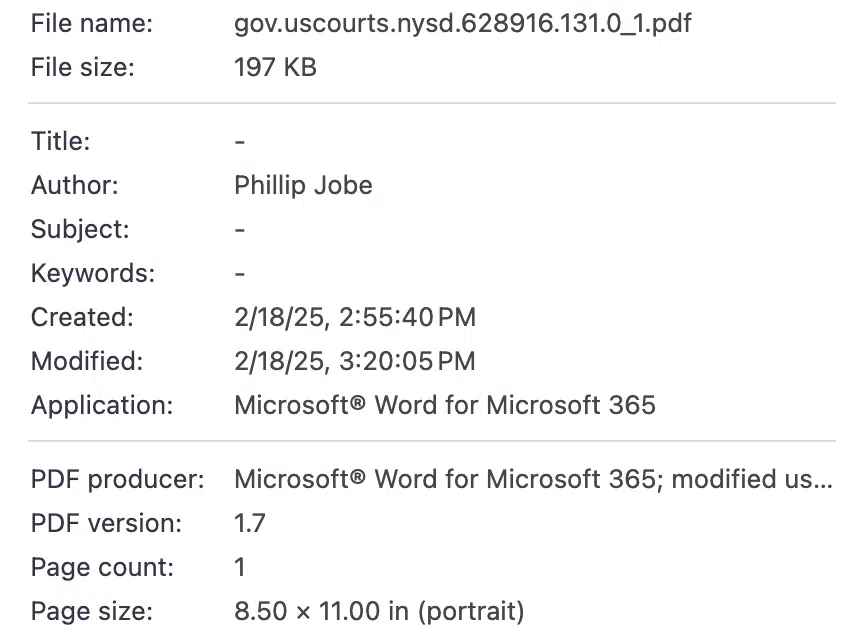Click the File name label
Viewport: 846px width, 630px height.
pos(92,24)
